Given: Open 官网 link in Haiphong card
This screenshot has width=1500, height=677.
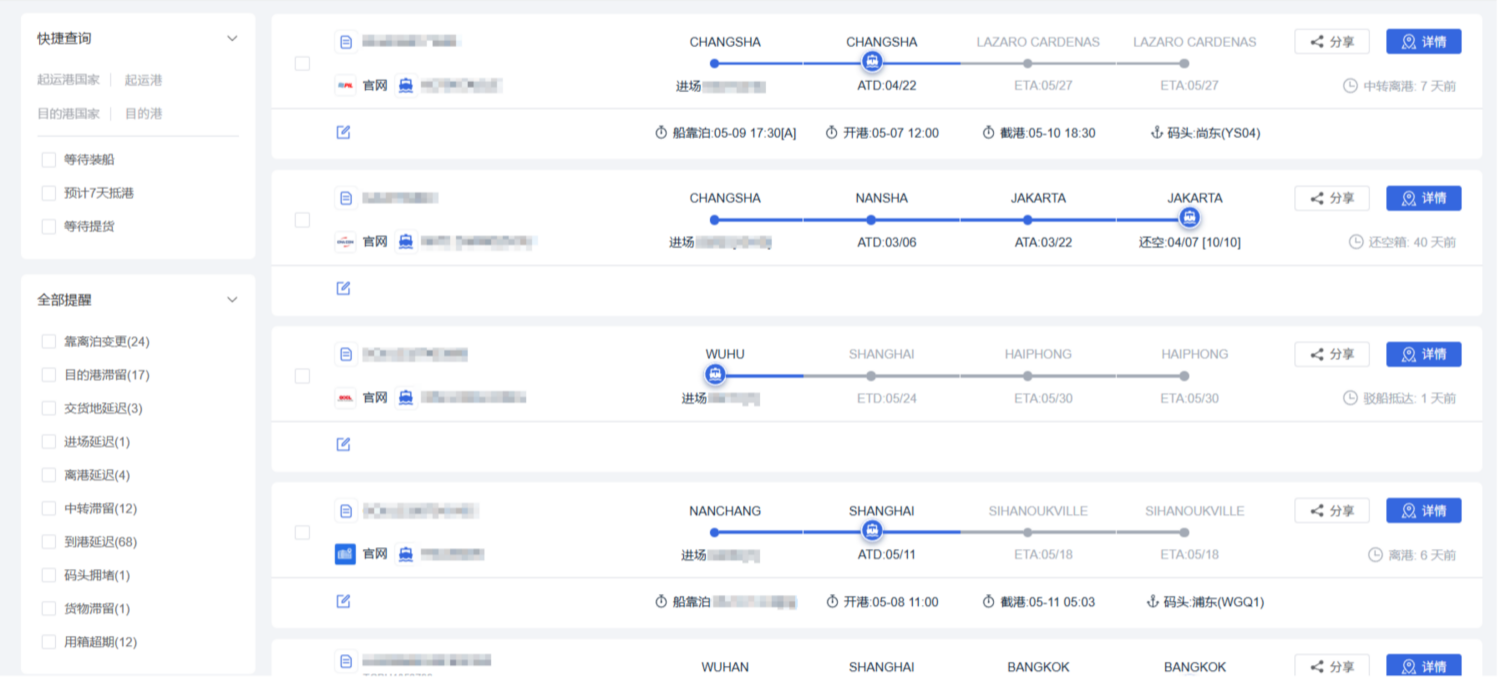Looking at the screenshot, I should point(375,398).
